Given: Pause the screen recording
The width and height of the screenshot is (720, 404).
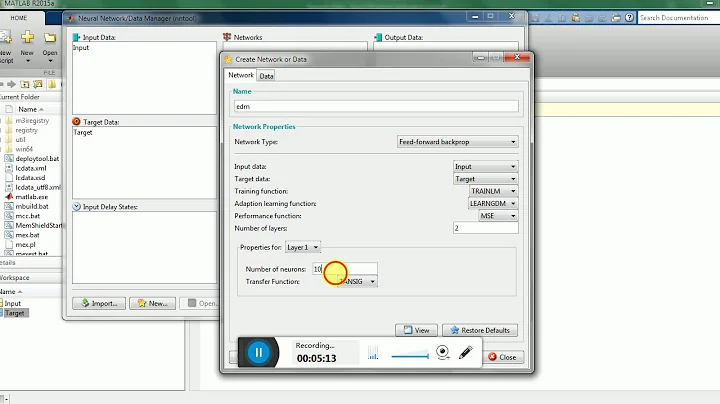Looking at the screenshot, I should tap(259, 353).
